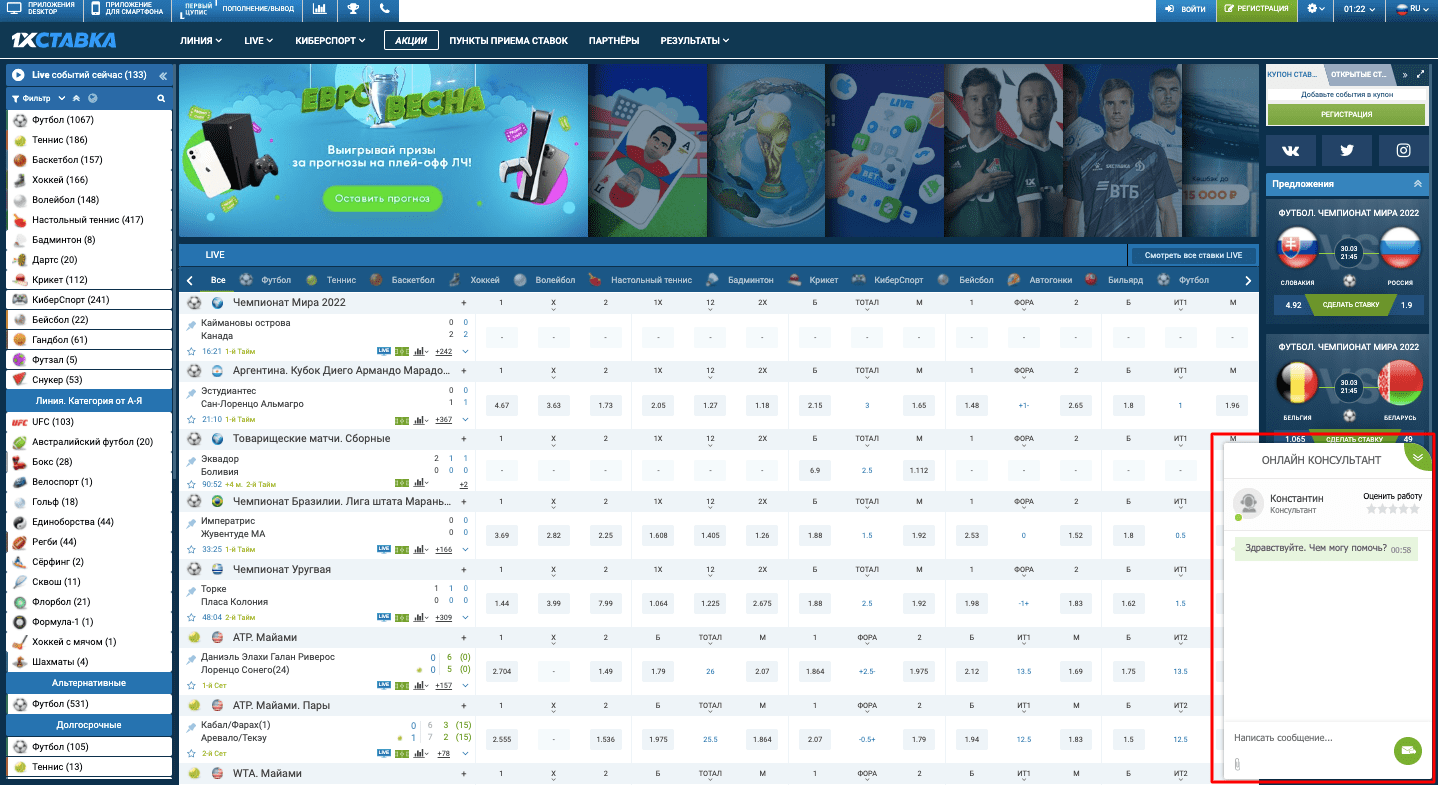
Task: Open the ЛИНИЯ dropdown menu
Action: [x=202, y=41]
